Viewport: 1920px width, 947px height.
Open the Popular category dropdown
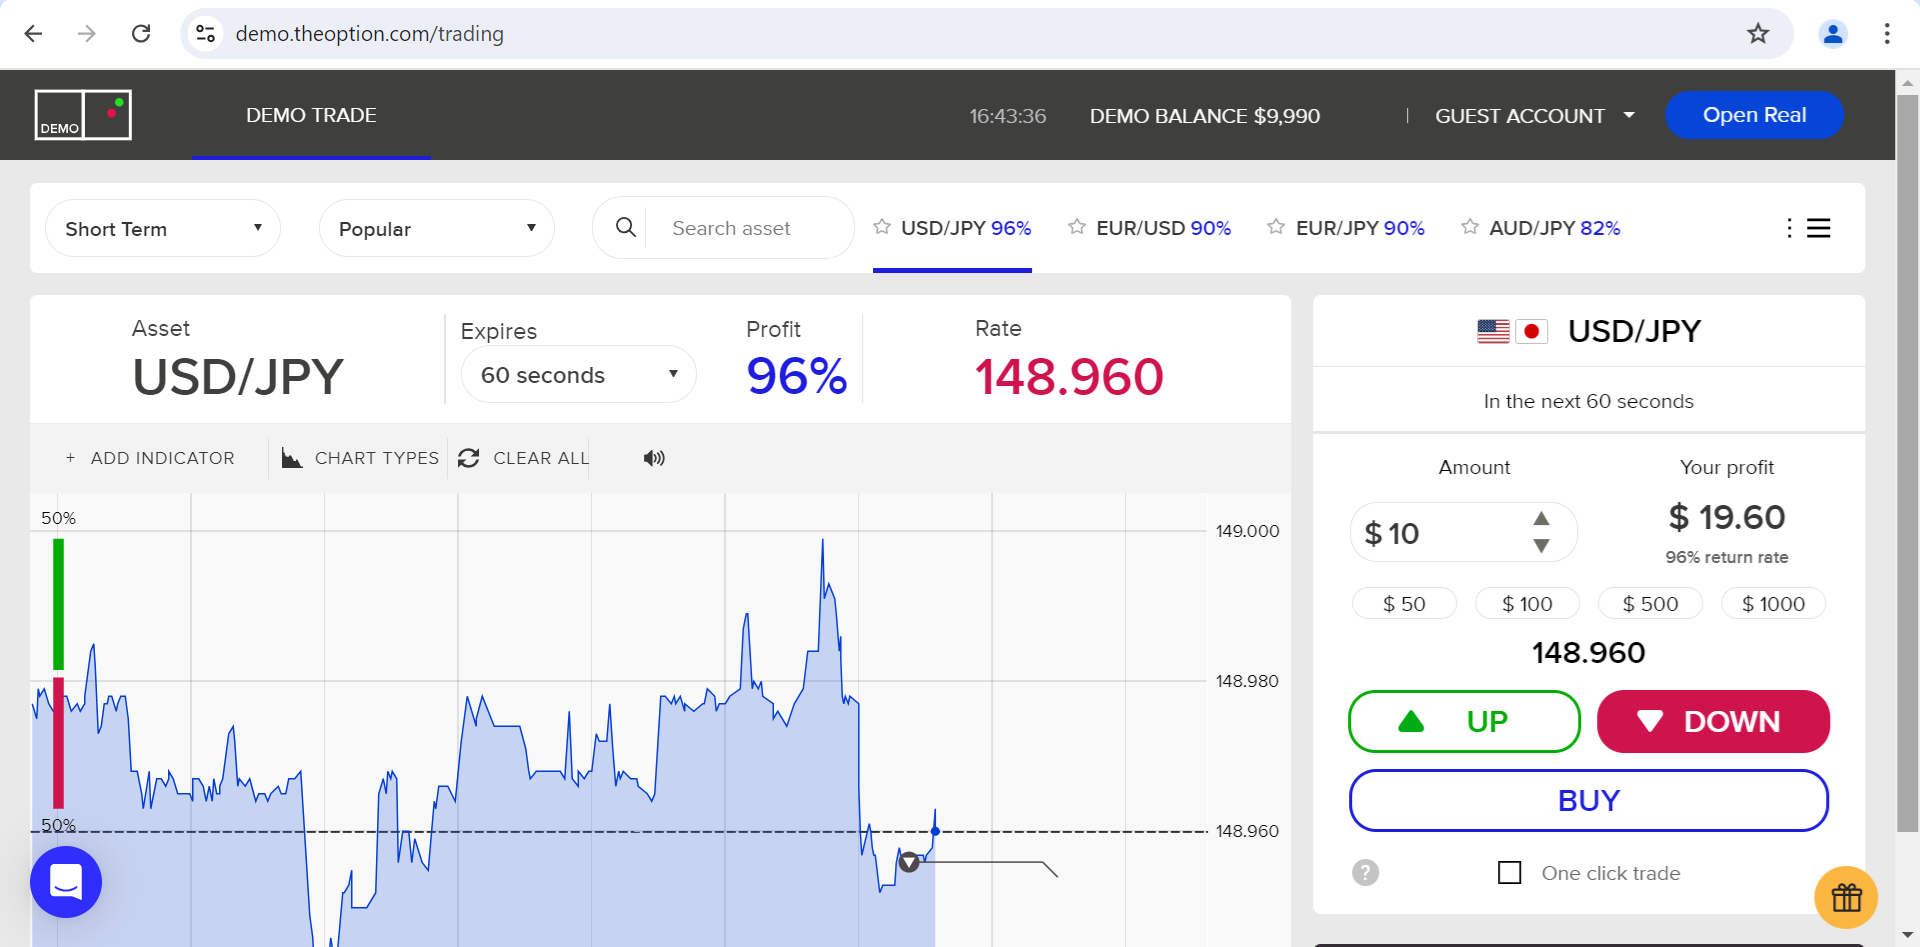(x=437, y=228)
